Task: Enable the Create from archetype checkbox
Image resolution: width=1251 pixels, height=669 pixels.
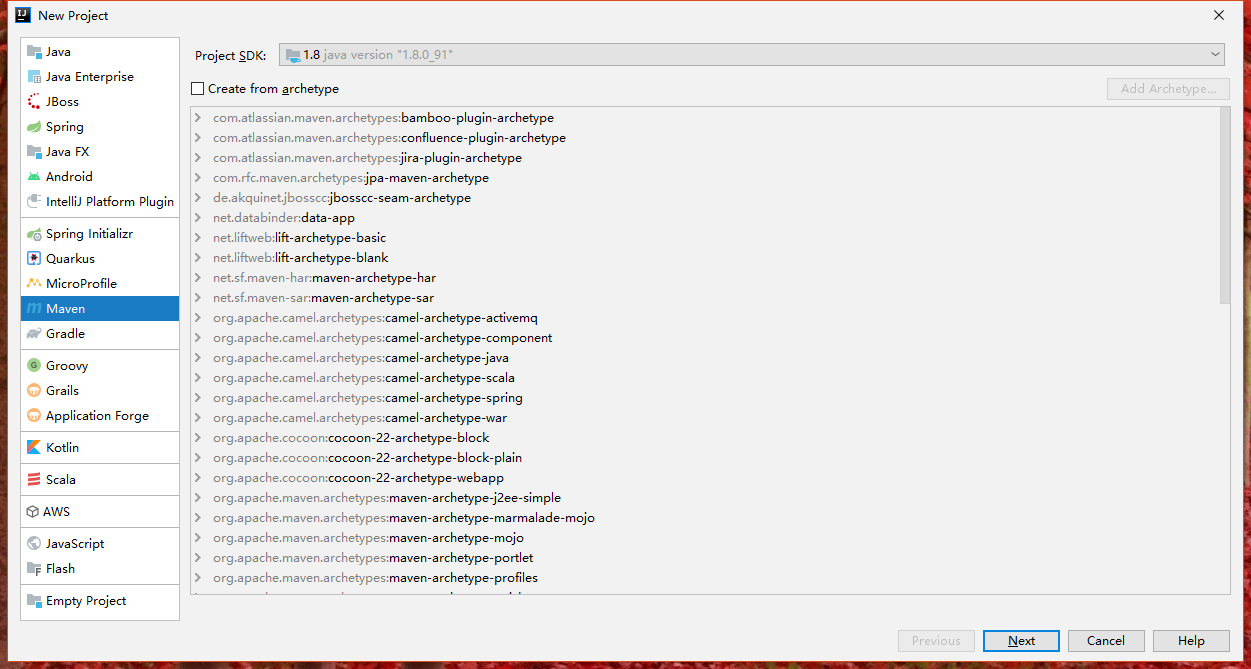Action: click(x=198, y=89)
